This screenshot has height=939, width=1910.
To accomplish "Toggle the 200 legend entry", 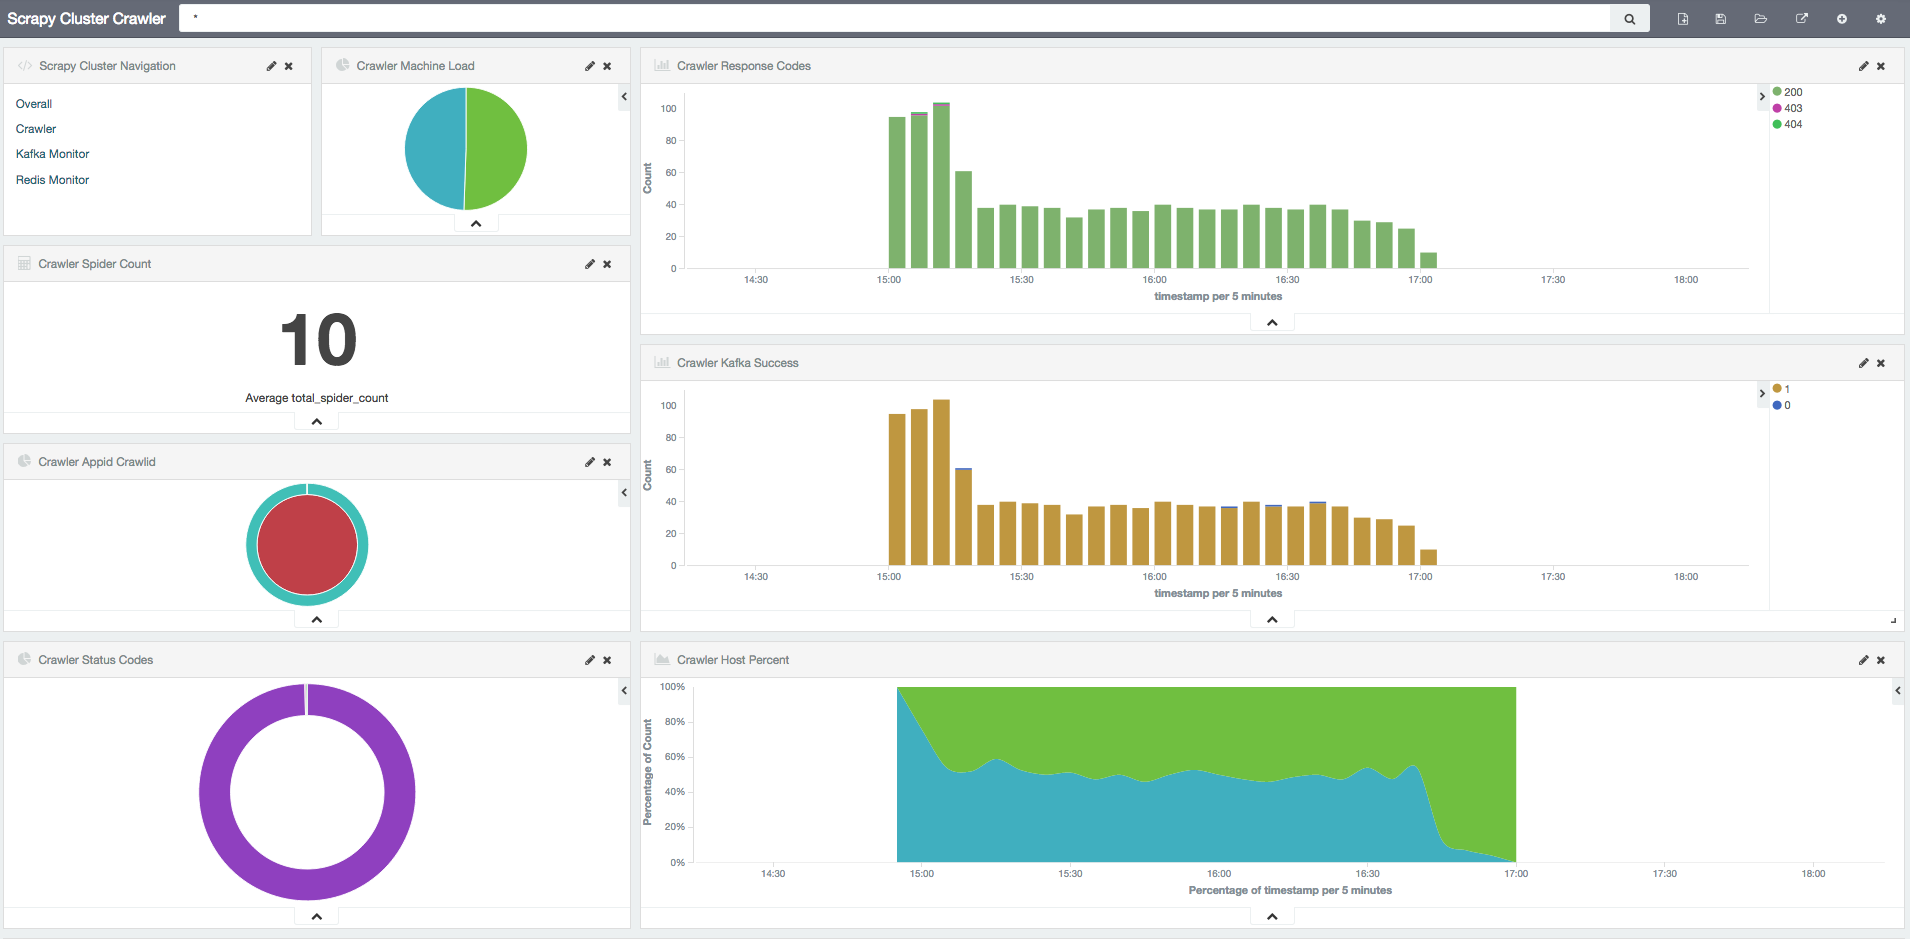I will click(x=1787, y=92).
